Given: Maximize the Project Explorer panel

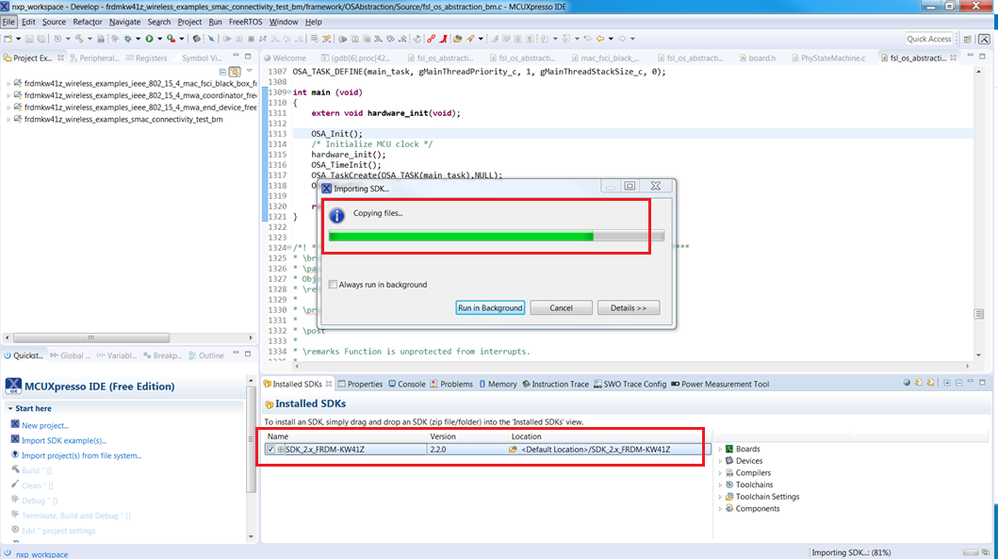Looking at the screenshot, I should pyautogui.click(x=248, y=57).
